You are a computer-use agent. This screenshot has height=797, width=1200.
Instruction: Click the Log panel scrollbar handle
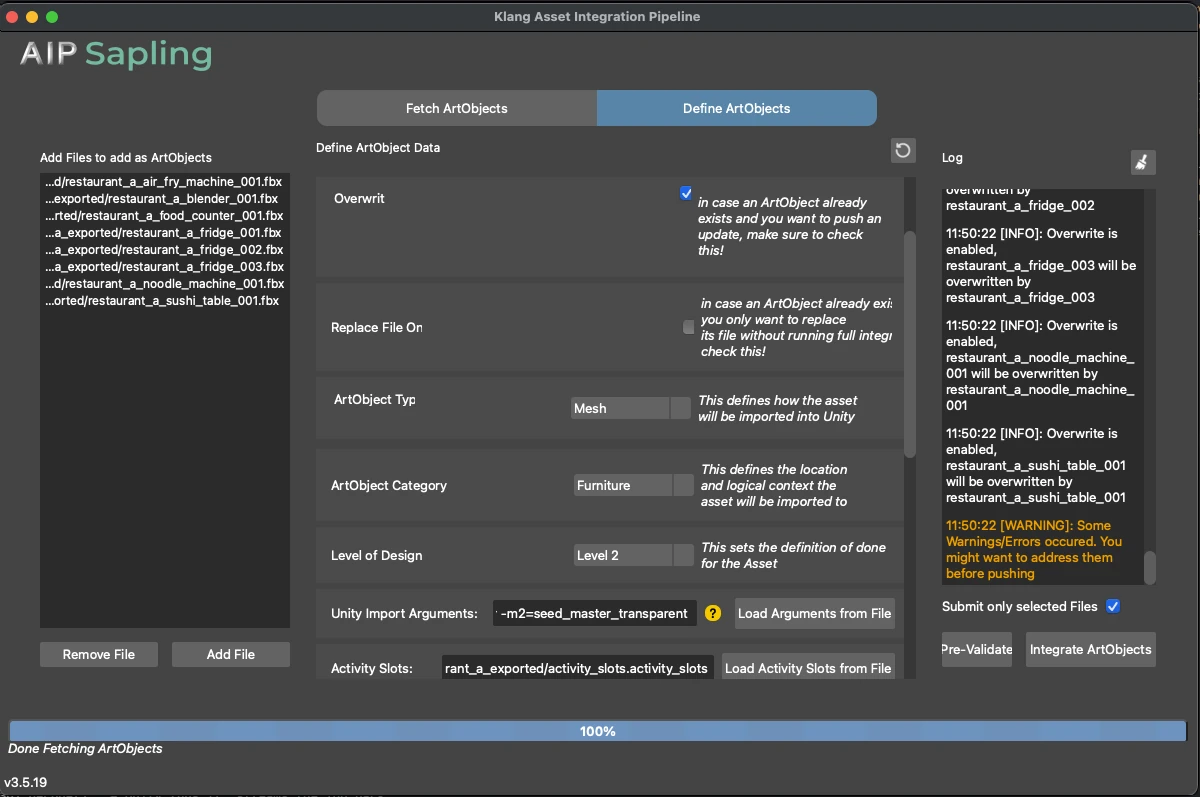tap(1150, 567)
